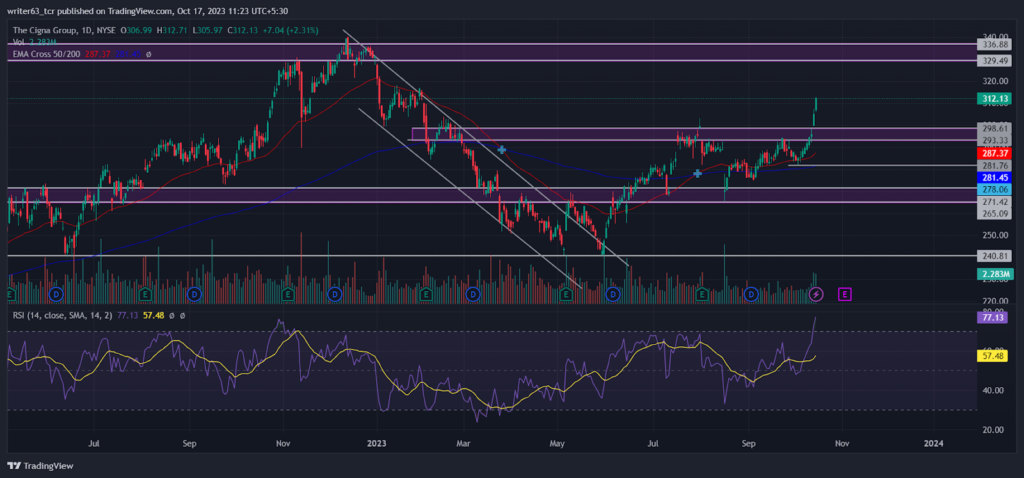Click the blue 281.45 EMA tag on the price scale
The width and height of the screenshot is (1024, 478).
[993, 178]
